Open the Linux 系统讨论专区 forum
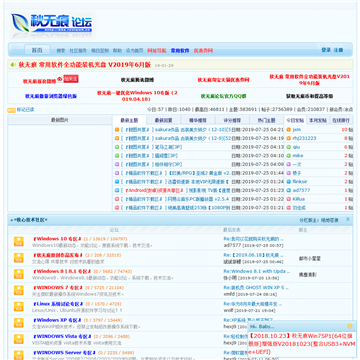This screenshot has width=360, height=360. coord(58,304)
